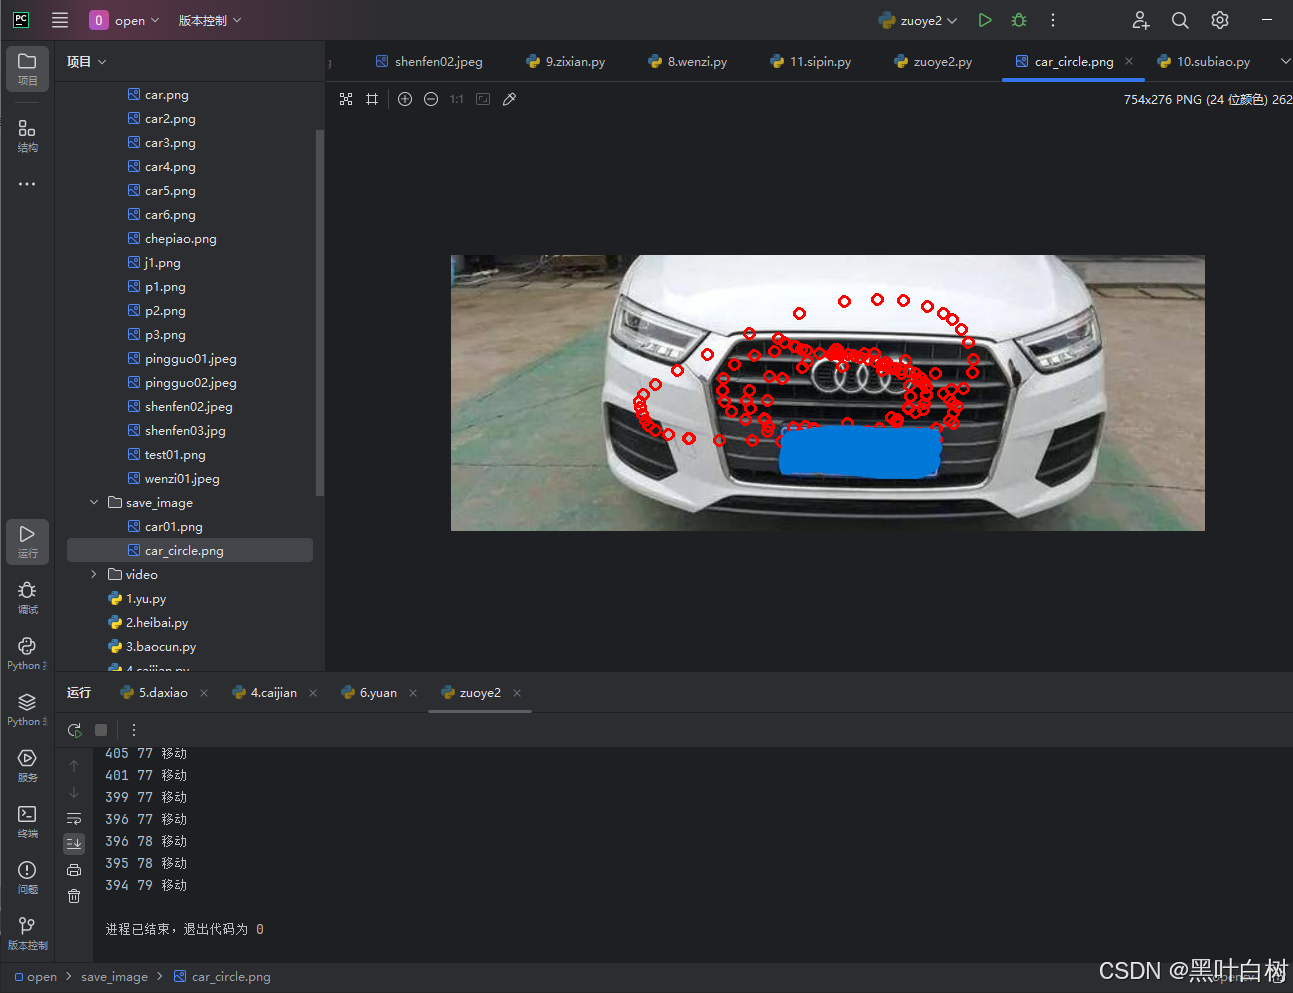The width and height of the screenshot is (1293, 993).
Task: Switch to 8.wenzi.py editor tab
Action: click(x=688, y=61)
